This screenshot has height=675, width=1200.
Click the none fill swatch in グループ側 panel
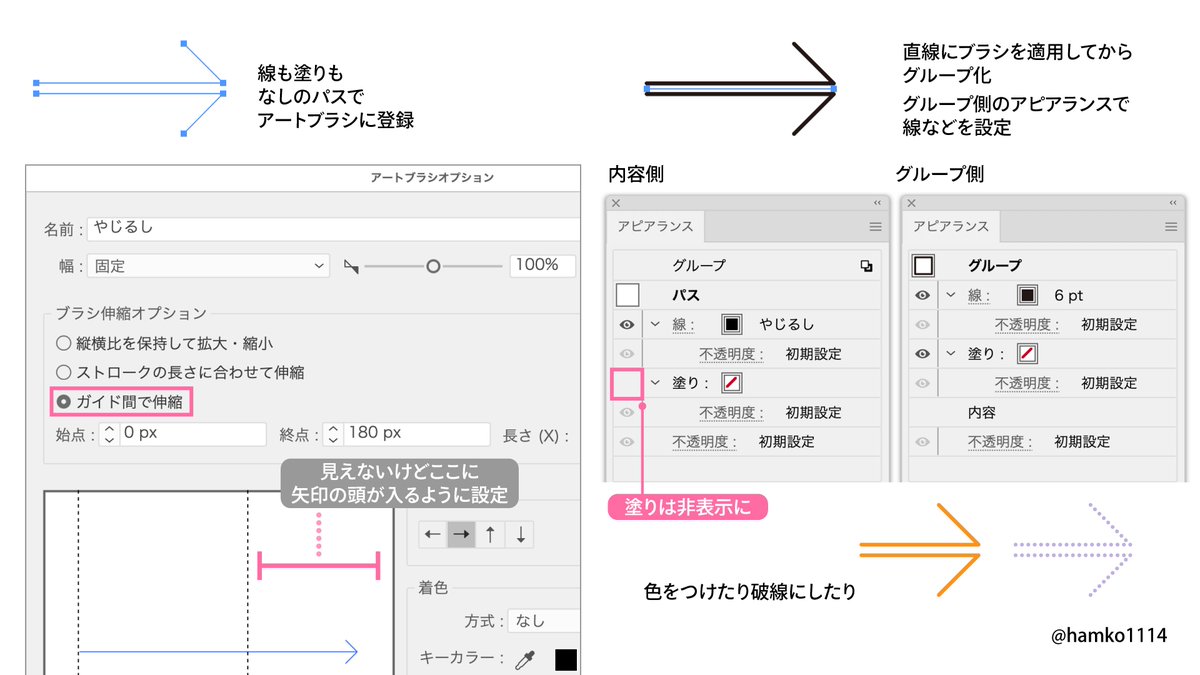coord(1028,354)
